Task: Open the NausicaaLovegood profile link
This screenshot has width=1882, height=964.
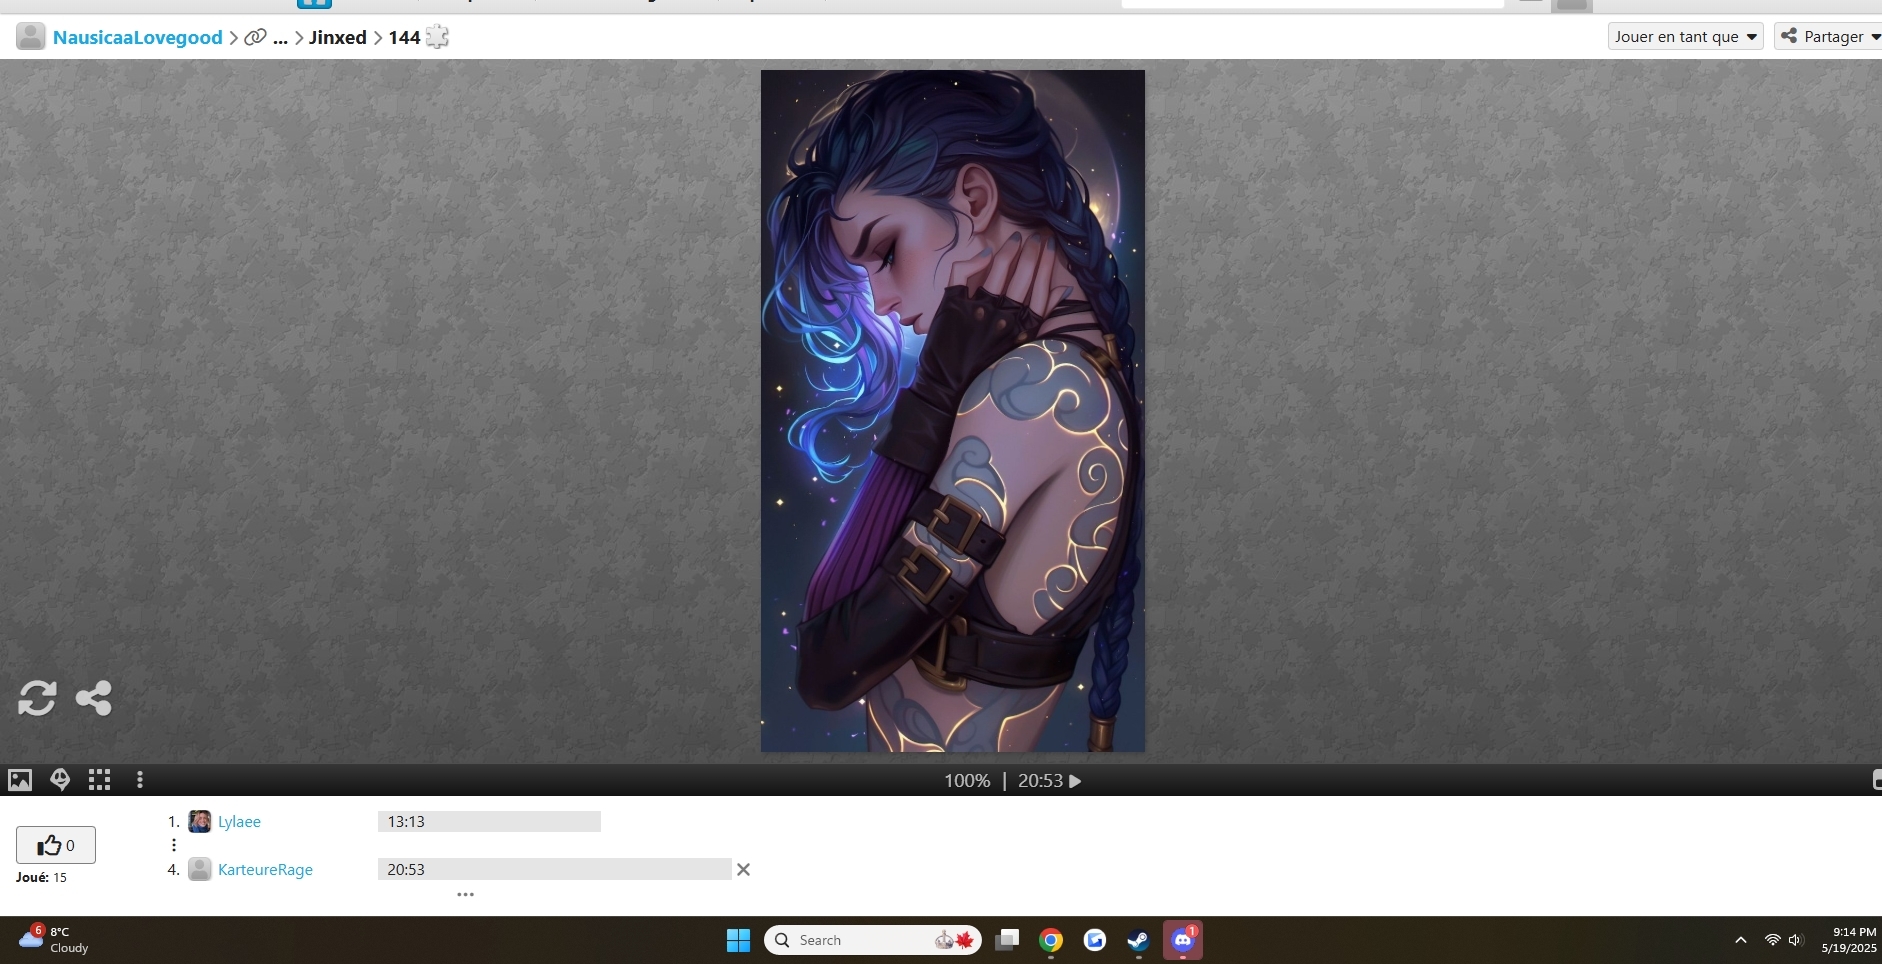Action: [x=138, y=37]
